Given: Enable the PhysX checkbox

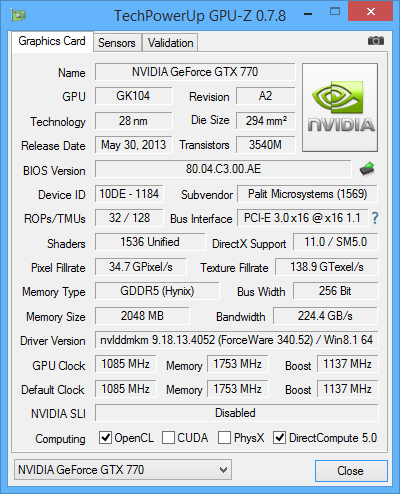Looking at the screenshot, I should point(224,437).
